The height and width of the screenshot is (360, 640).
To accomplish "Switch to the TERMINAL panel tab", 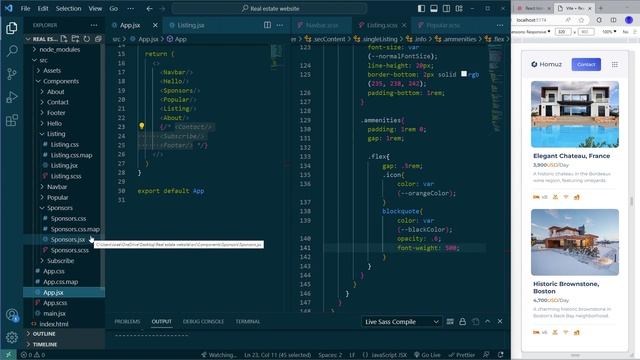I will click(248, 322).
